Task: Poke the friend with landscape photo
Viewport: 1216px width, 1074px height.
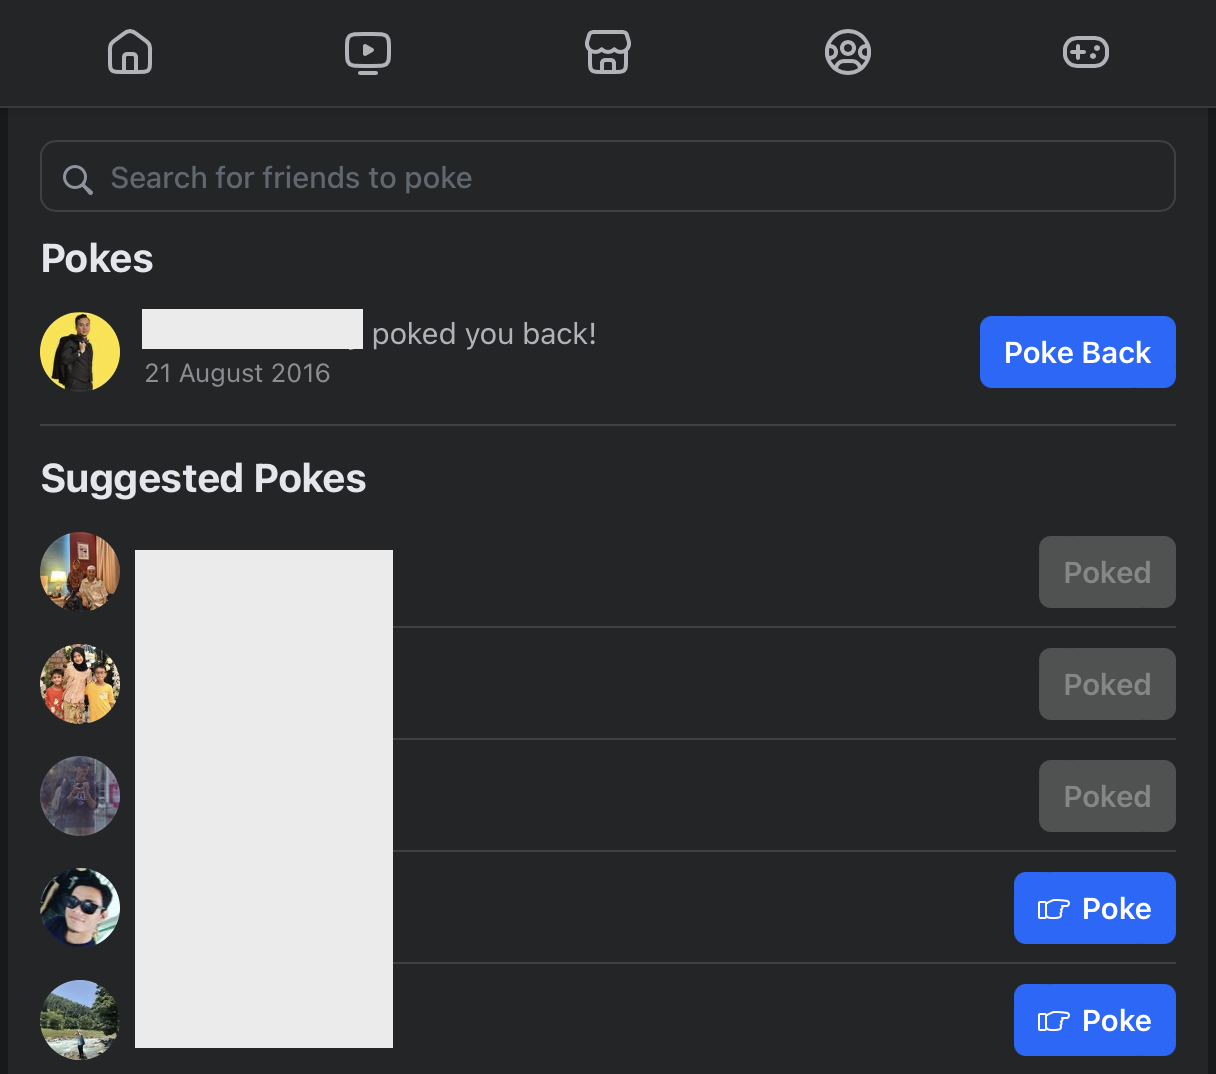Action: [x=1095, y=1020]
